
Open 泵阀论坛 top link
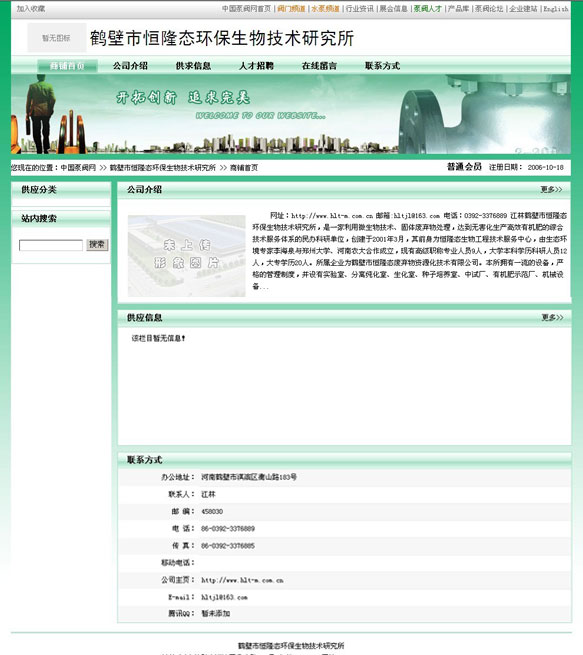pyautogui.click(x=489, y=8)
